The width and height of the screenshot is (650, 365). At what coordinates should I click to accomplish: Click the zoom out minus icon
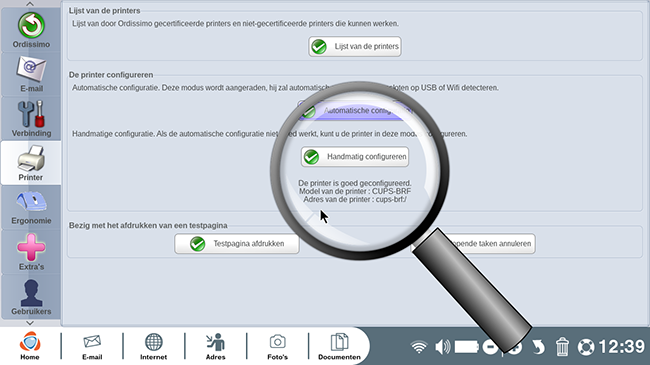[490, 347]
